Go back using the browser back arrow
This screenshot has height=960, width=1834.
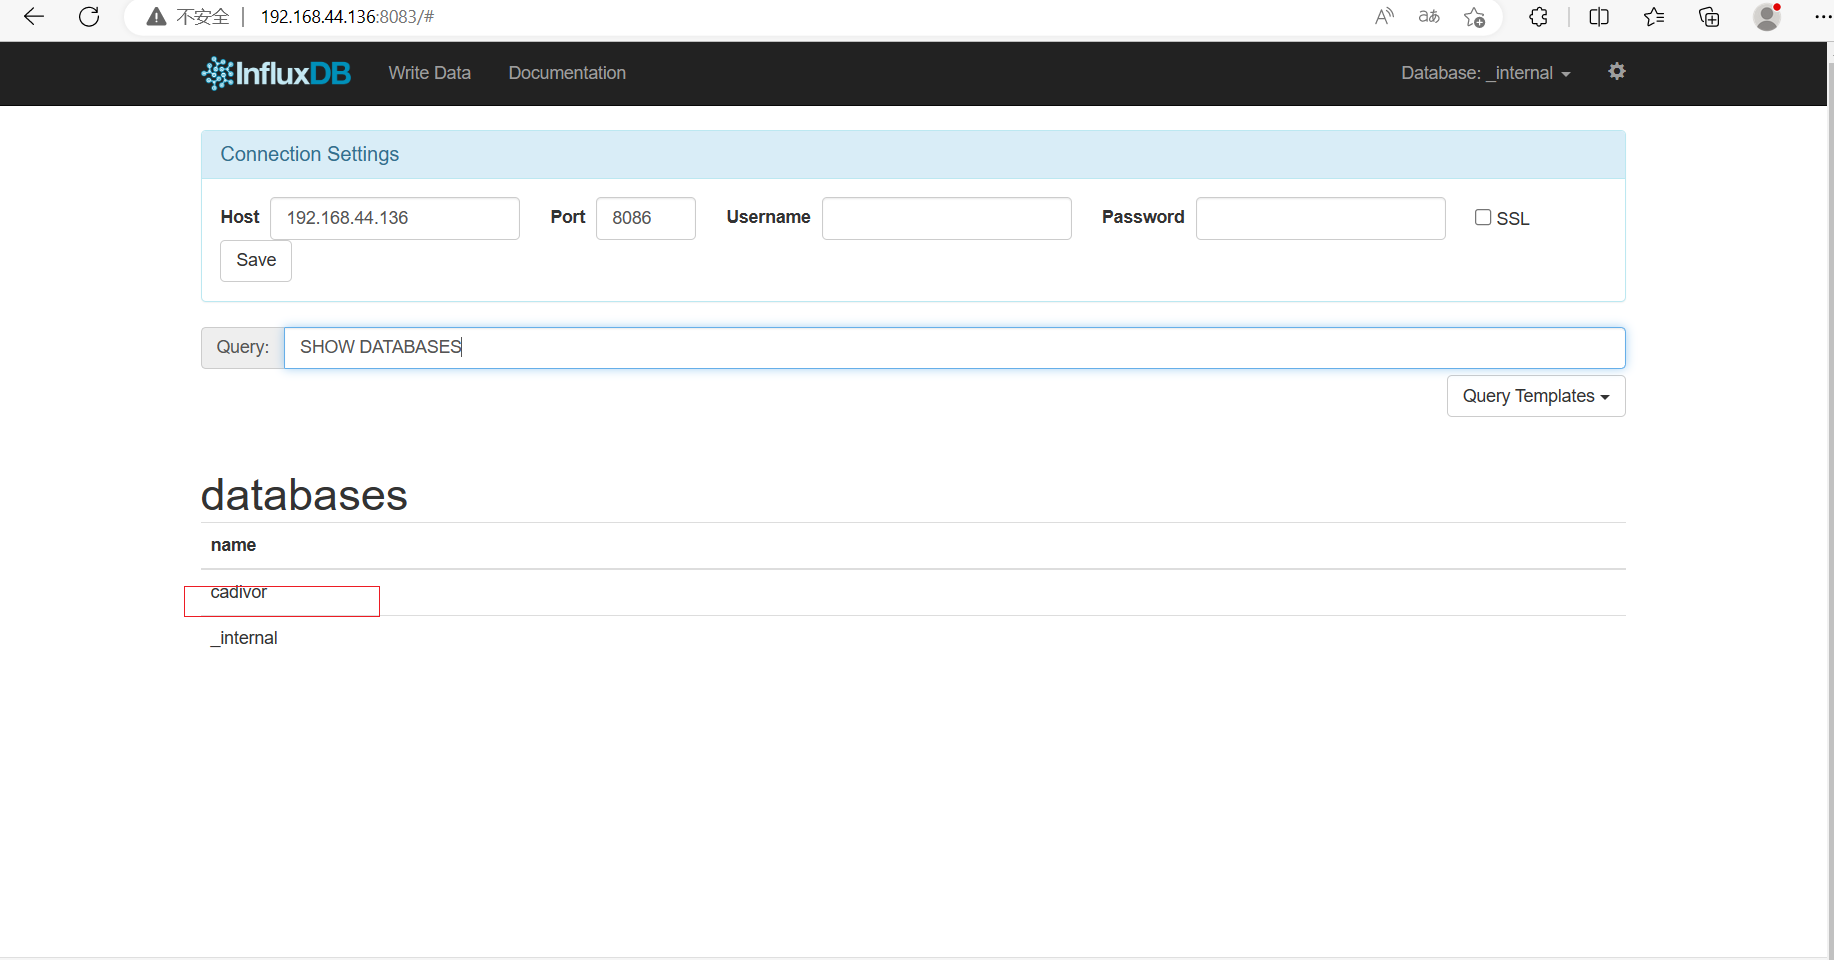(x=34, y=17)
